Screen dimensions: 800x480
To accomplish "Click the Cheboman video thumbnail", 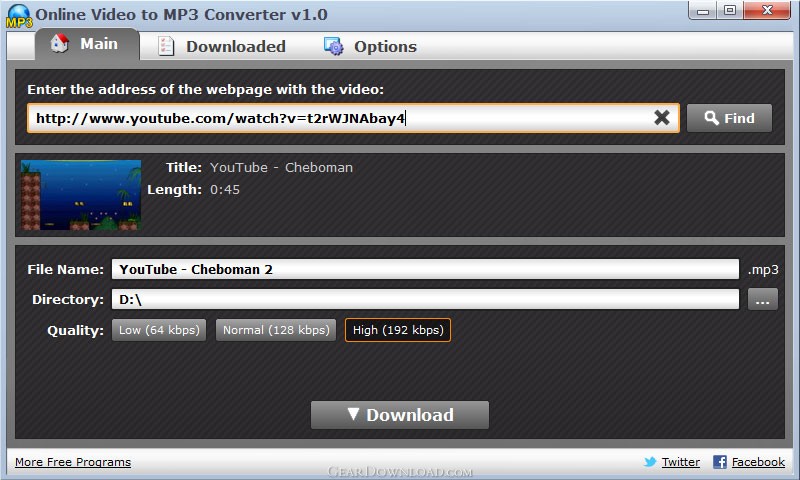I will (81, 195).
